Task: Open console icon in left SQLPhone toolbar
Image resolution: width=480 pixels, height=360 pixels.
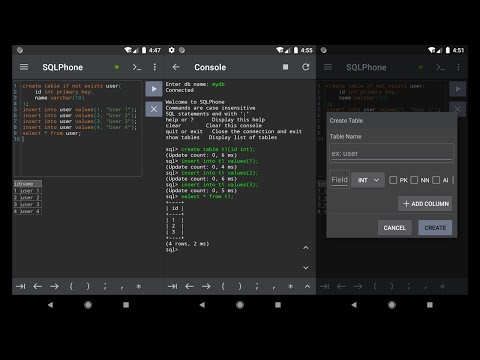Action: coord(137,67)
